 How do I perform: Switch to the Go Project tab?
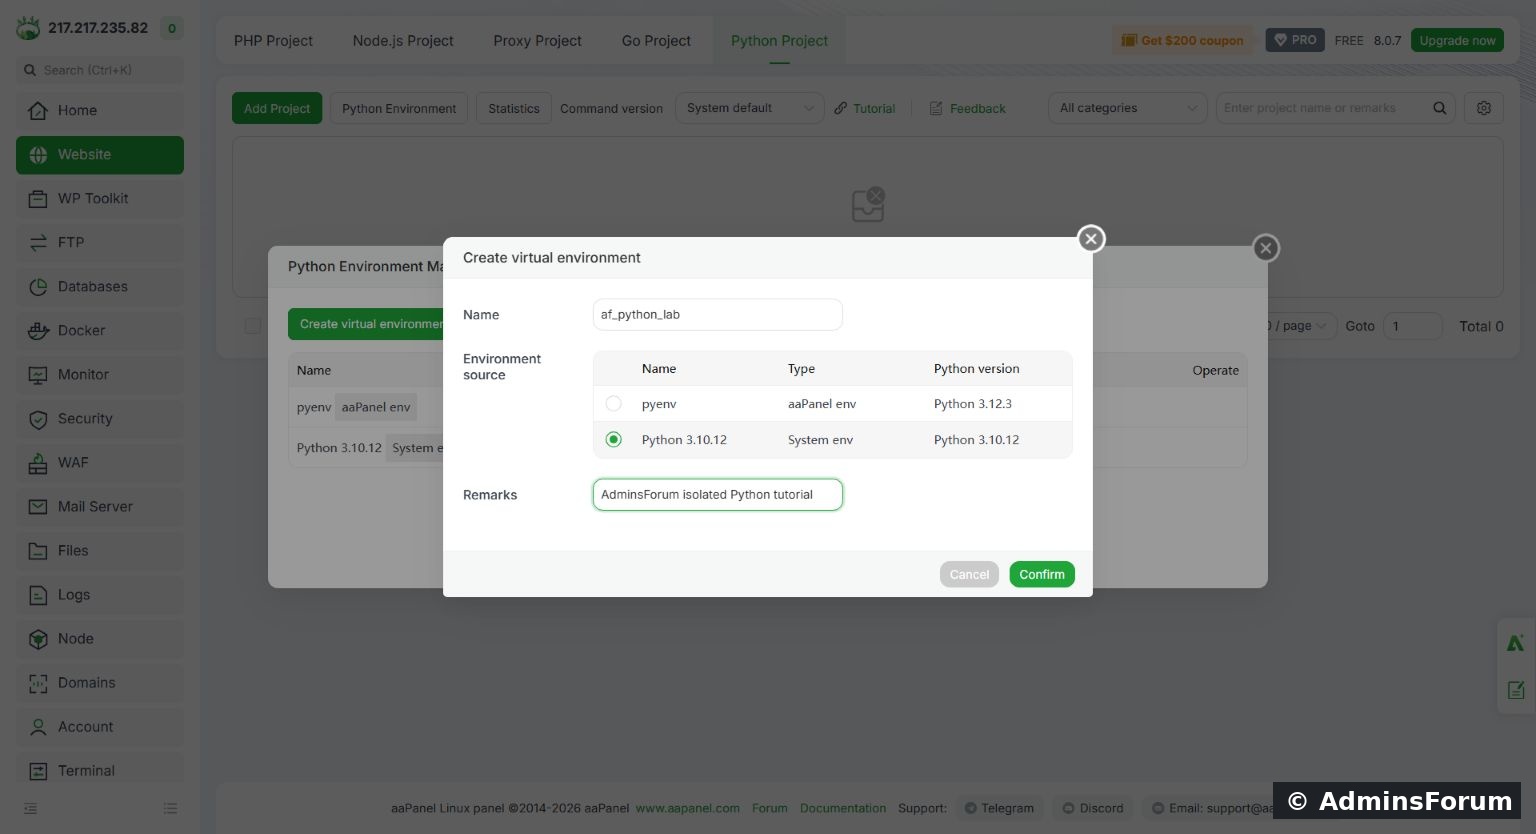click(656, 41)
